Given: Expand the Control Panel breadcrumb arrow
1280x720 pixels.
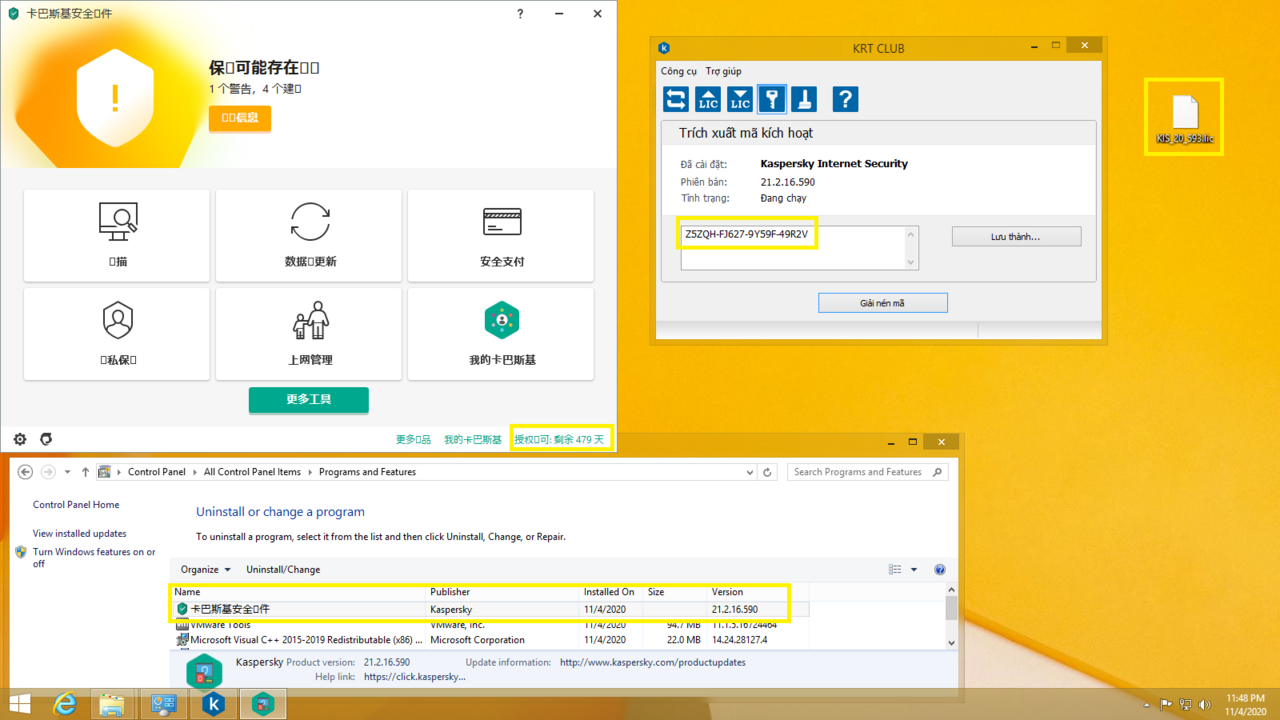Looking at the screenshot, I should [x=195, y=472].
